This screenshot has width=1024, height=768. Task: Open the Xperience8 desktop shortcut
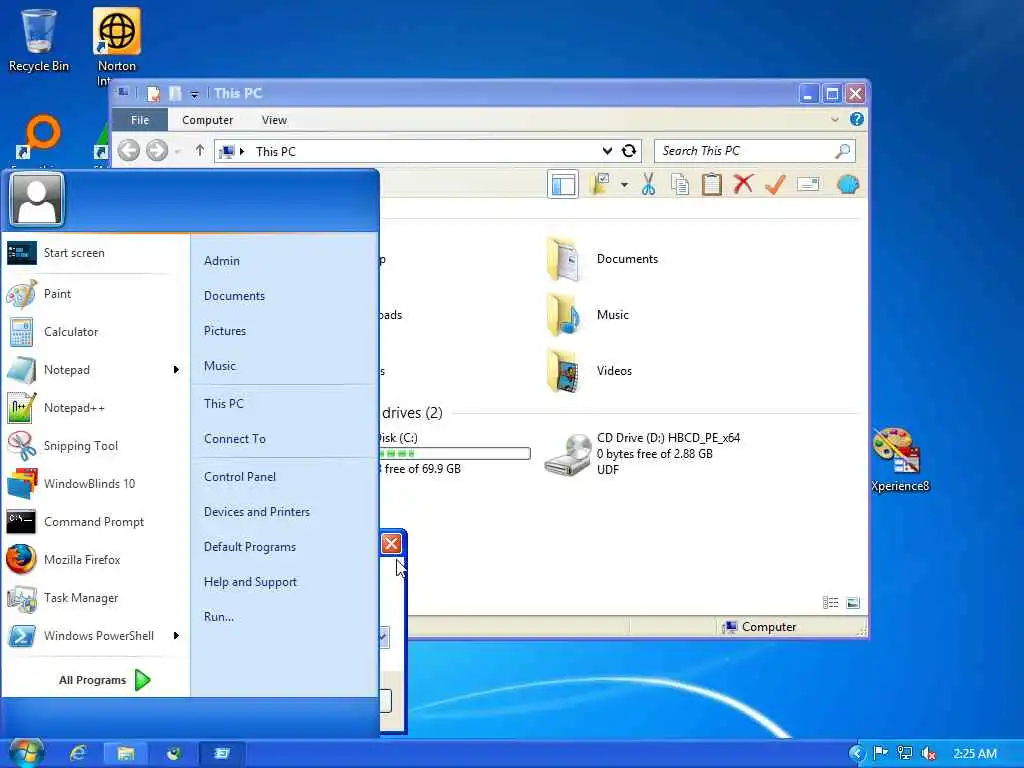[x=899, y=460]
